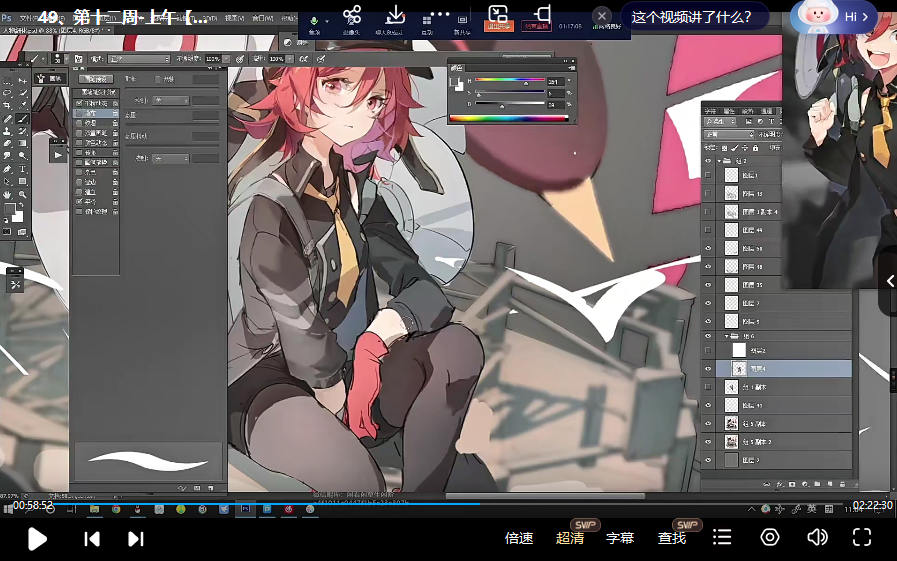This screenshot has width=897, height=561.
Task: Go to the previous video
Action: tap(91, 539)
